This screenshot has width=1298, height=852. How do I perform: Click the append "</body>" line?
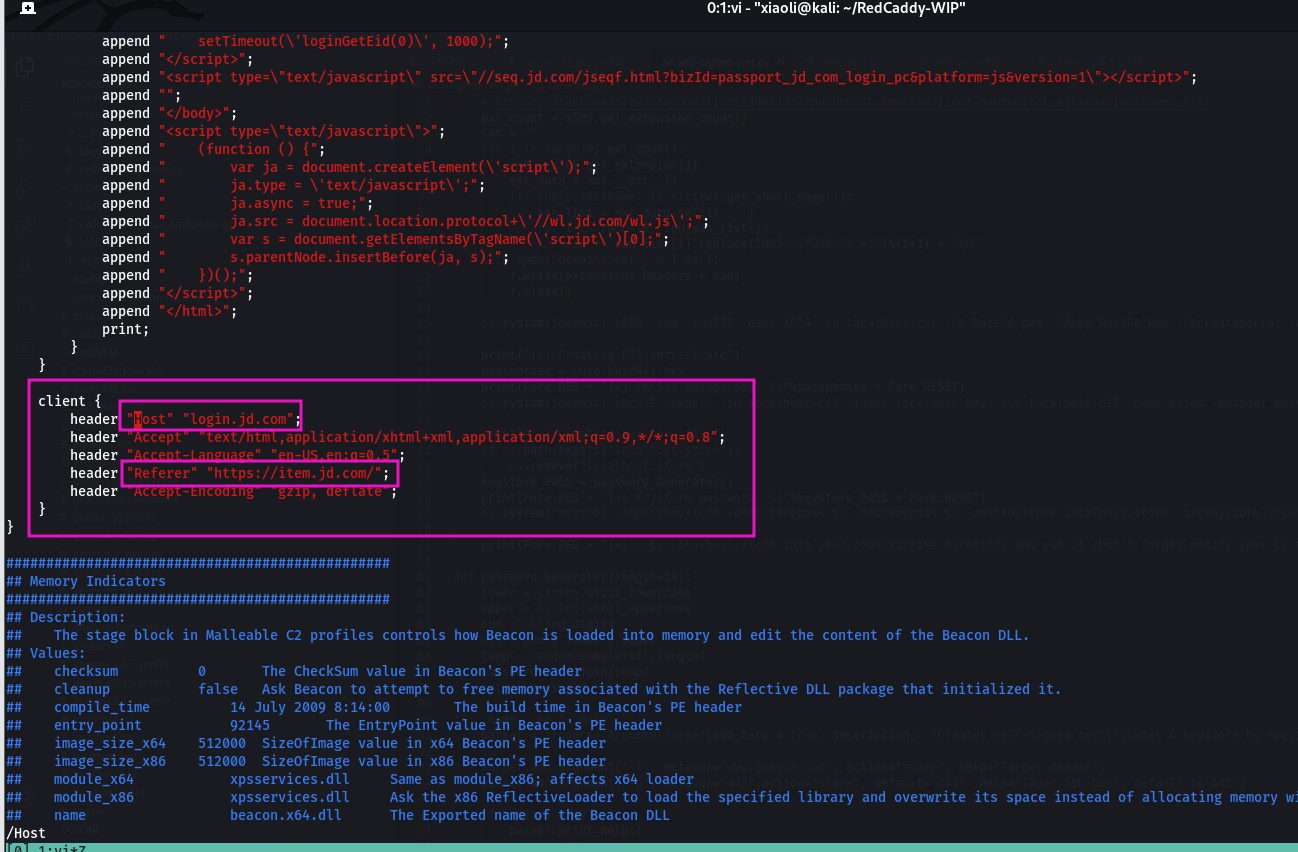click(x=170, y=113)
